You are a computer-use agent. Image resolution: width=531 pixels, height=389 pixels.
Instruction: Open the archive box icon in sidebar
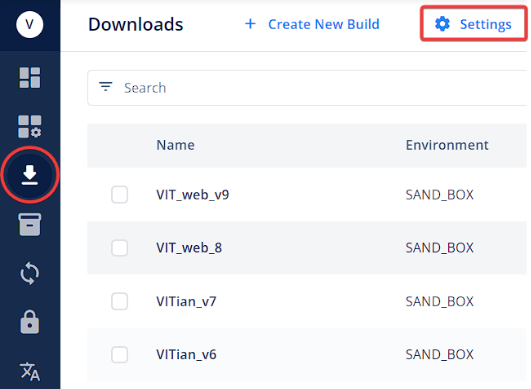(30, 224)
